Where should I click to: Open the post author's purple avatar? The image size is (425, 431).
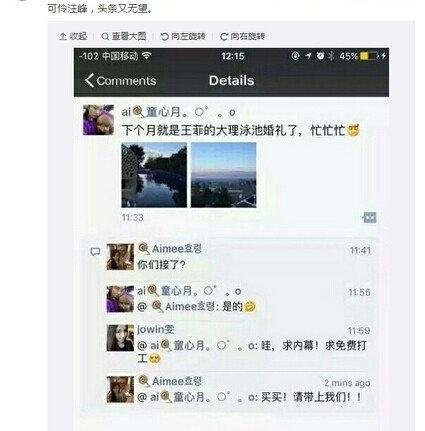98,120
